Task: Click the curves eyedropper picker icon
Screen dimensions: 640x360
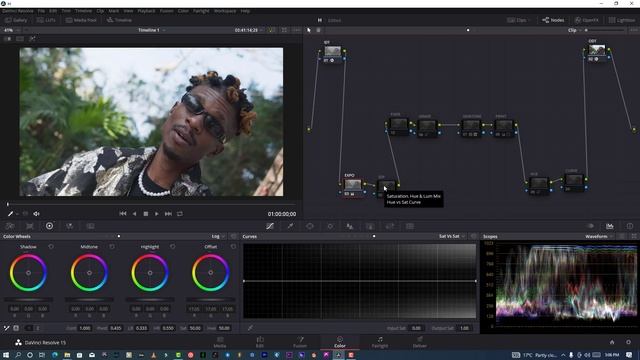Action: (x=250, y=328)
